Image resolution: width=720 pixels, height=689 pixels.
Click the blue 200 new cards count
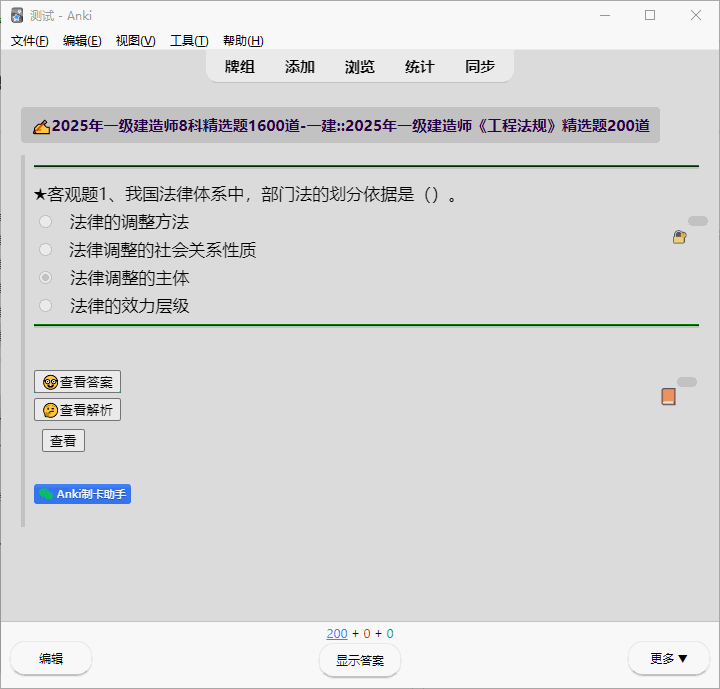[x=337, y=634]
